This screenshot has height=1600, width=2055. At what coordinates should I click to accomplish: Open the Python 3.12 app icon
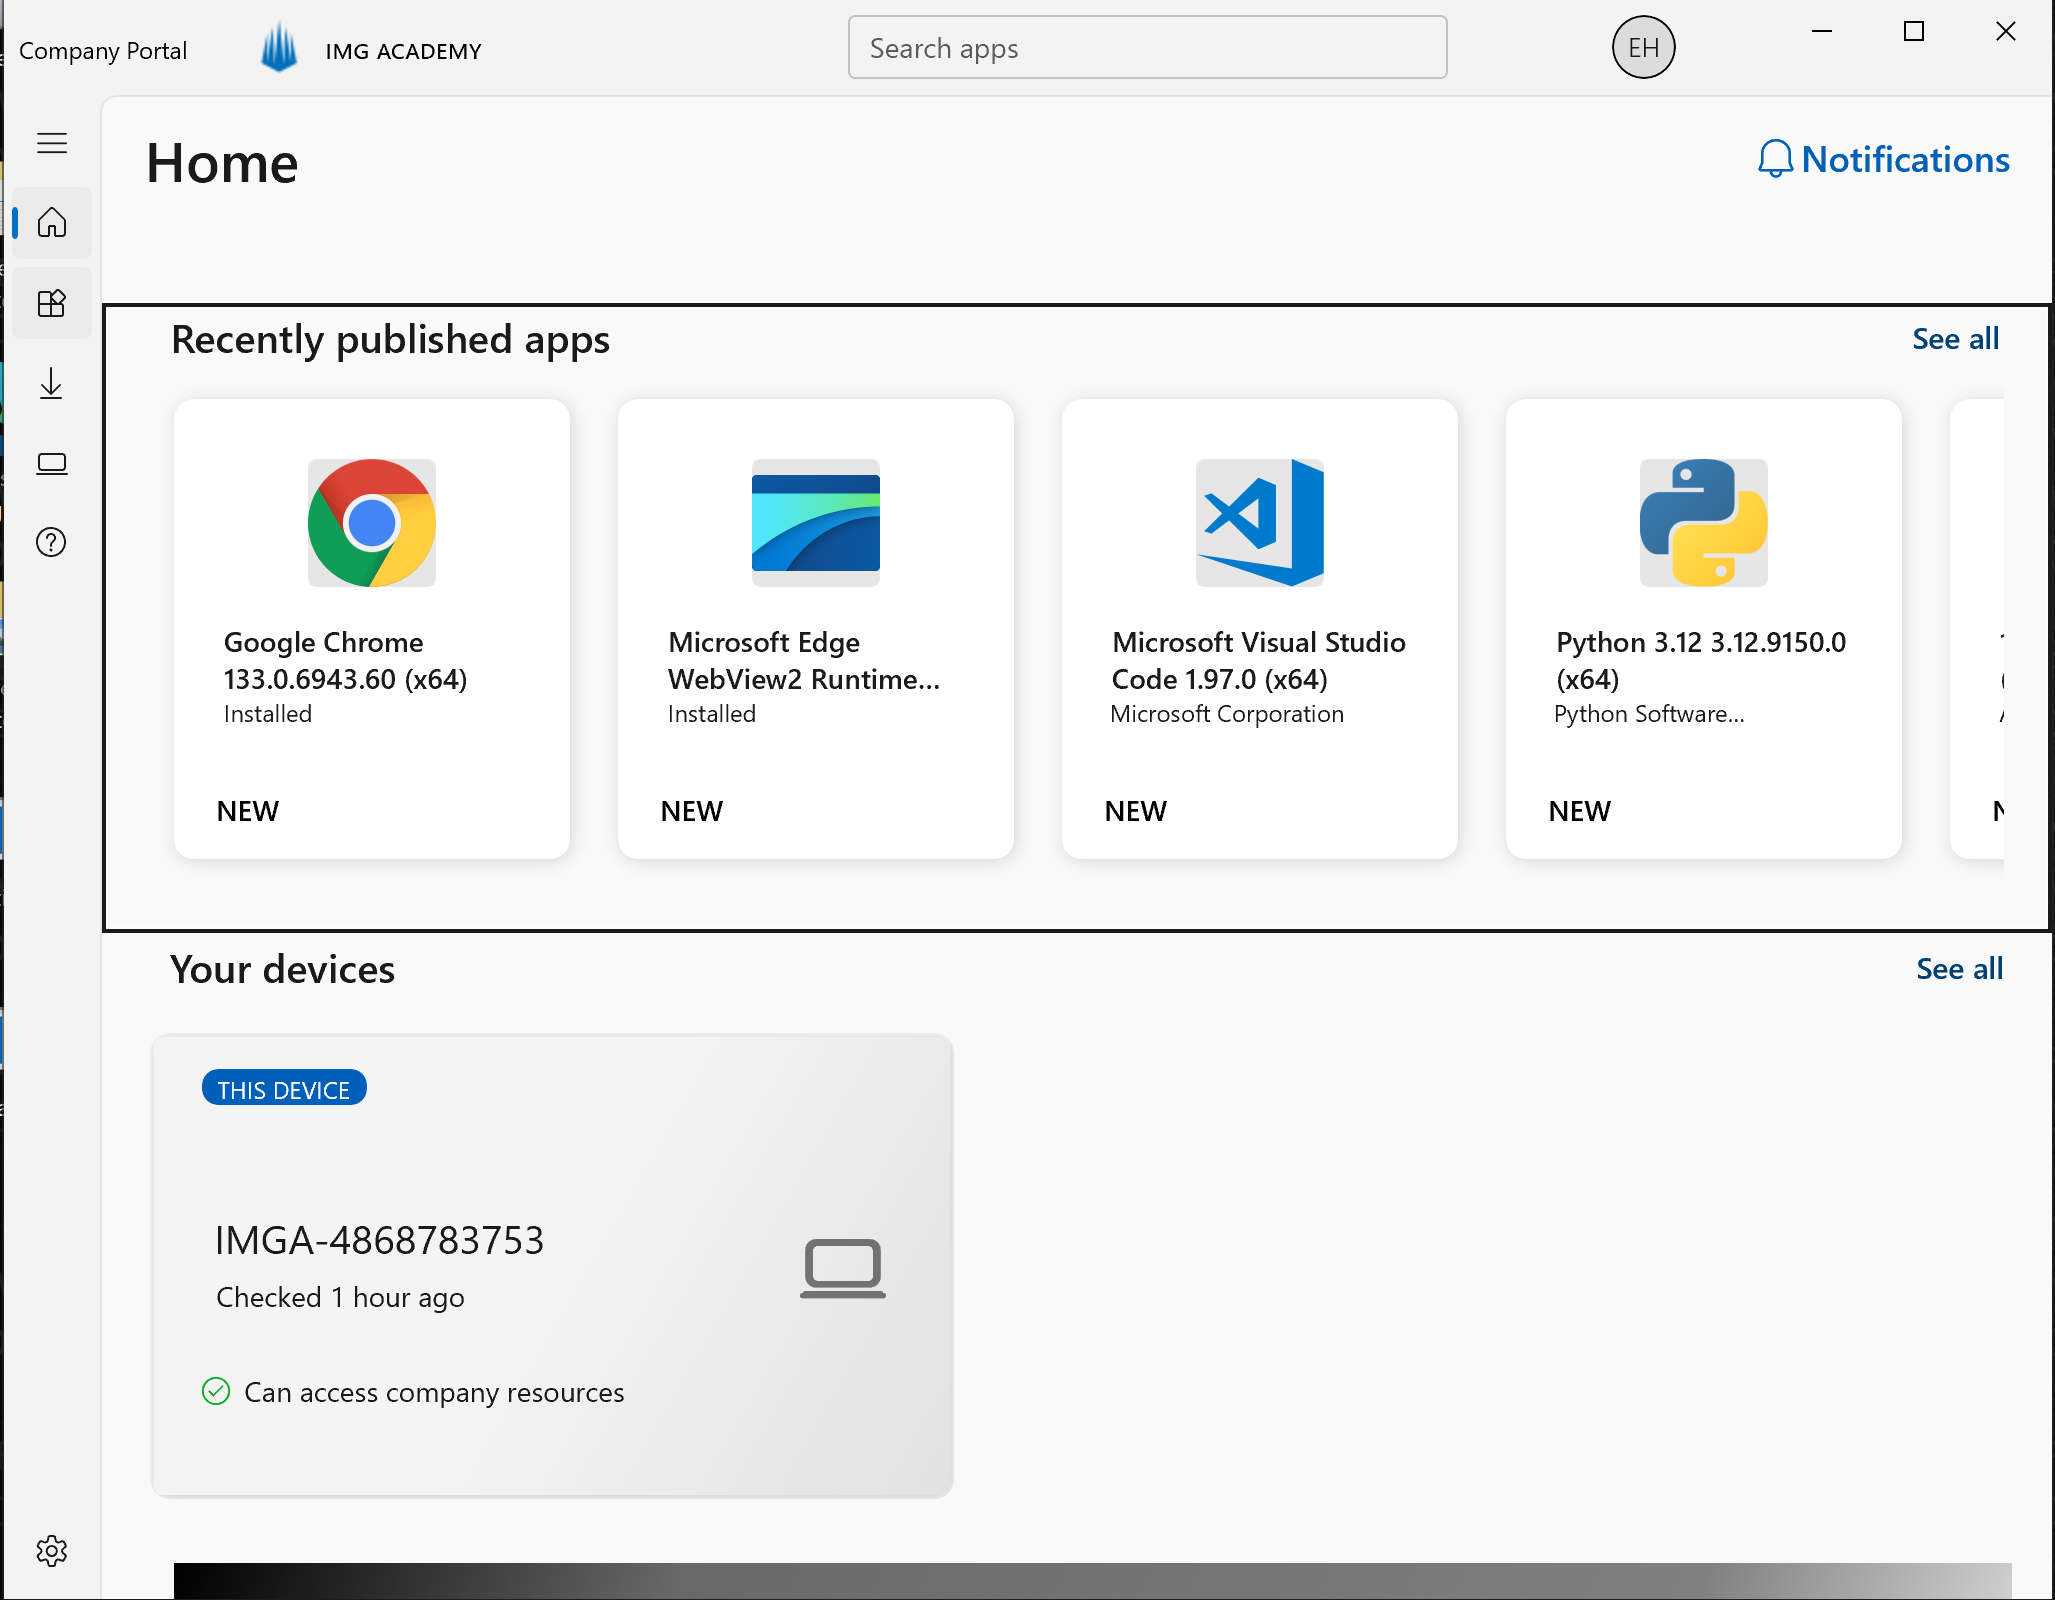click(1704, 523)
